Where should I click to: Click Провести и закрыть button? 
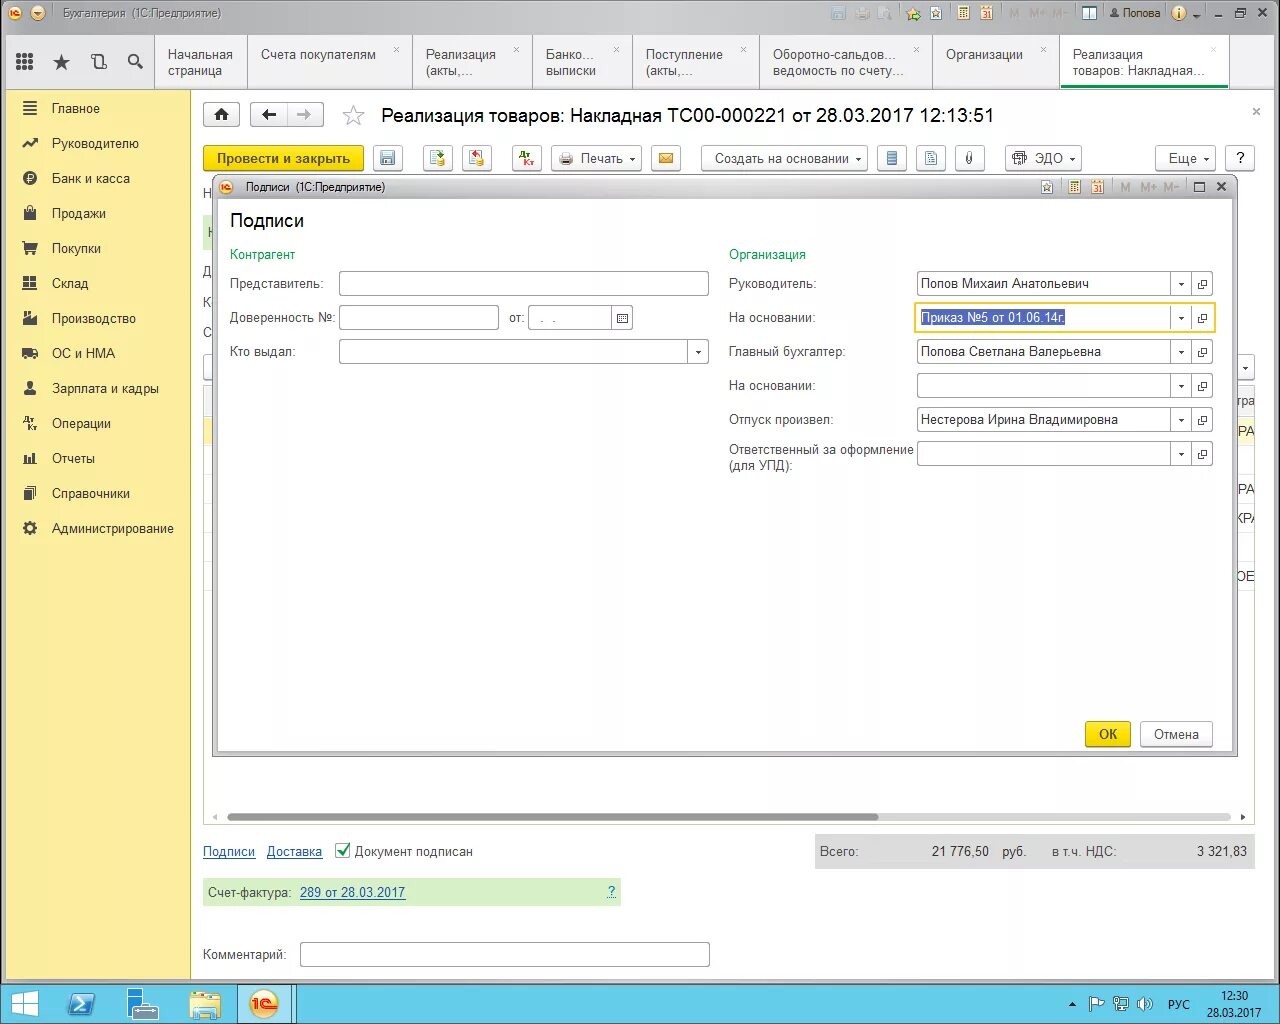tap(283, 158)
